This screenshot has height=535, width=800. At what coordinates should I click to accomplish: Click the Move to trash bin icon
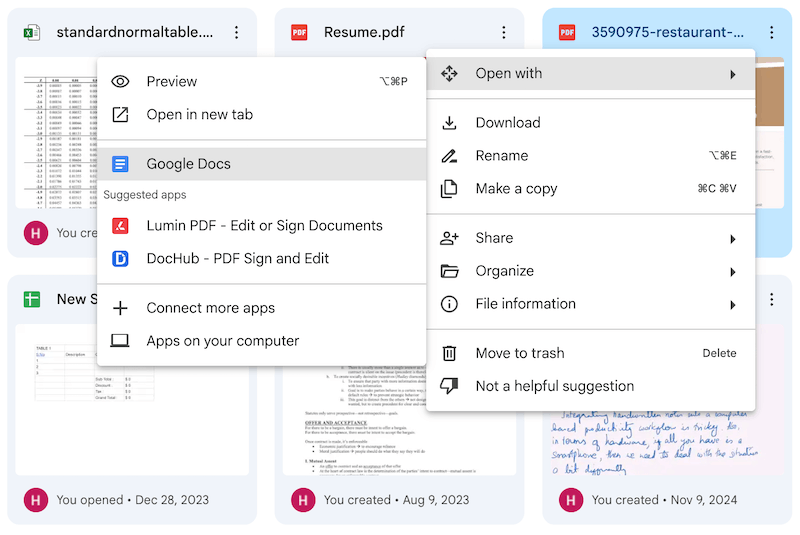[x=449, y=353]
